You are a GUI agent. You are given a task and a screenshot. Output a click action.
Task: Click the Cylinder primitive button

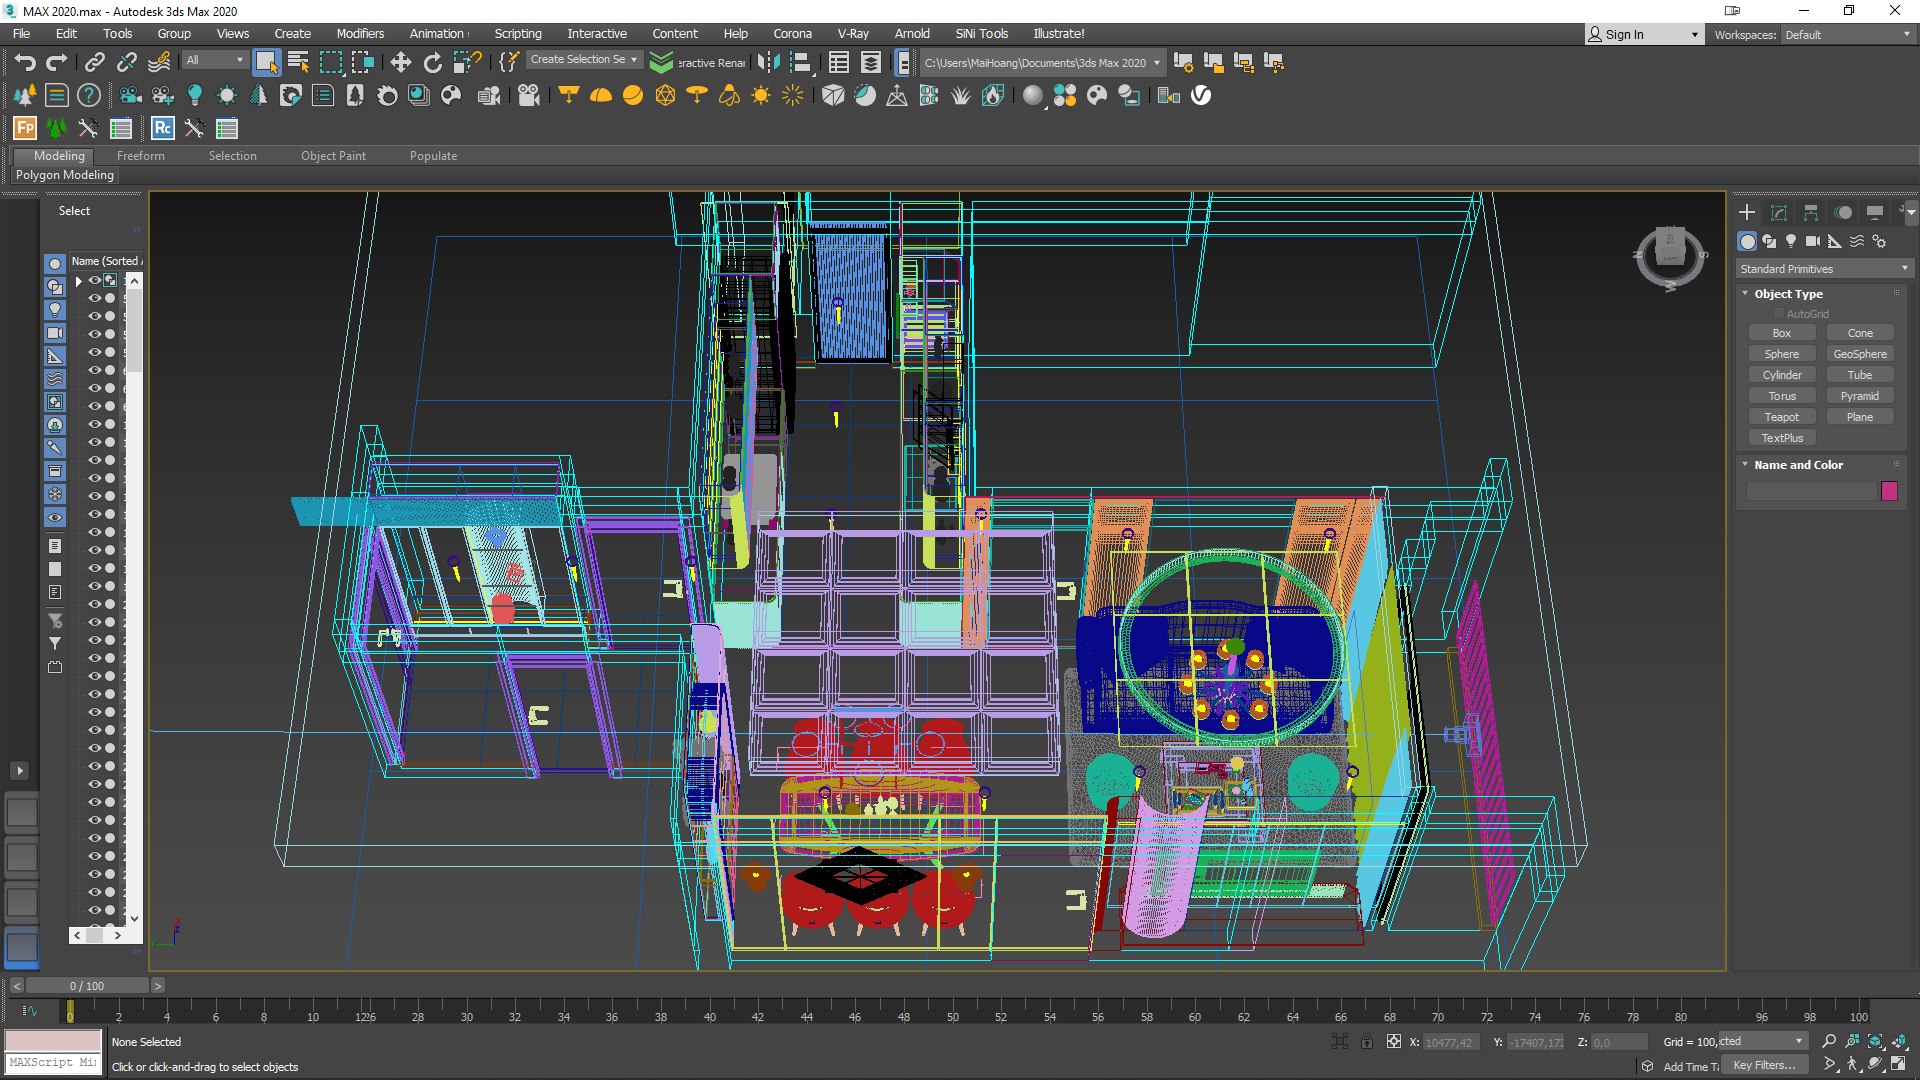coord(1781,375)
